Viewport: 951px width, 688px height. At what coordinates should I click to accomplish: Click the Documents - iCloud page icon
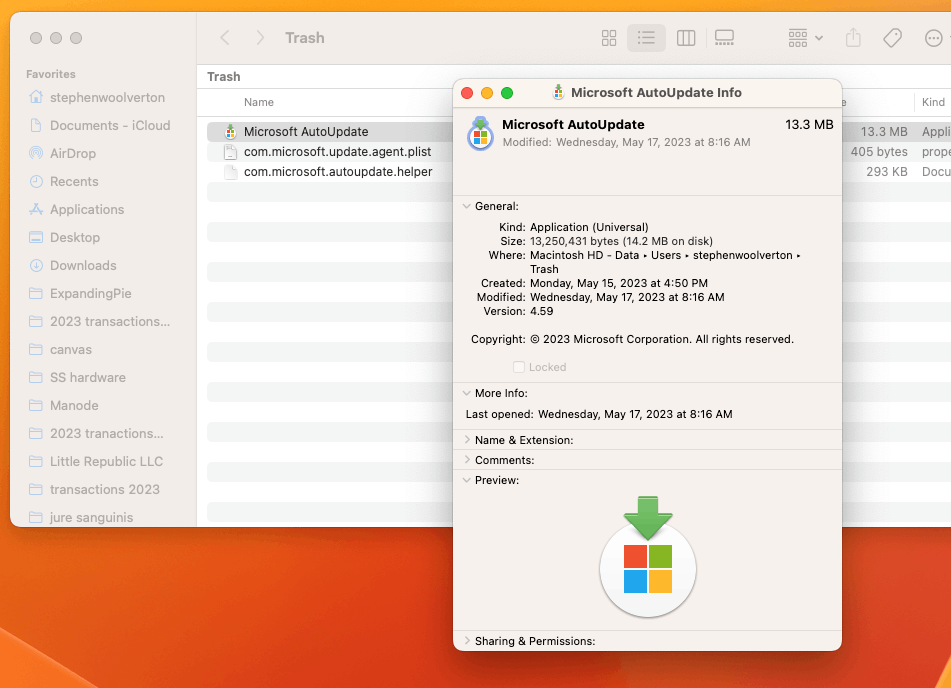(x=36, y=125)
